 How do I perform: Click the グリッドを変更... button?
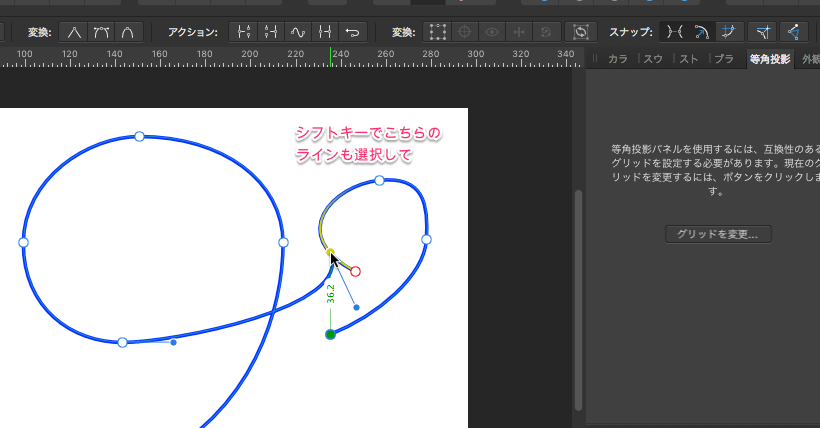718,234
